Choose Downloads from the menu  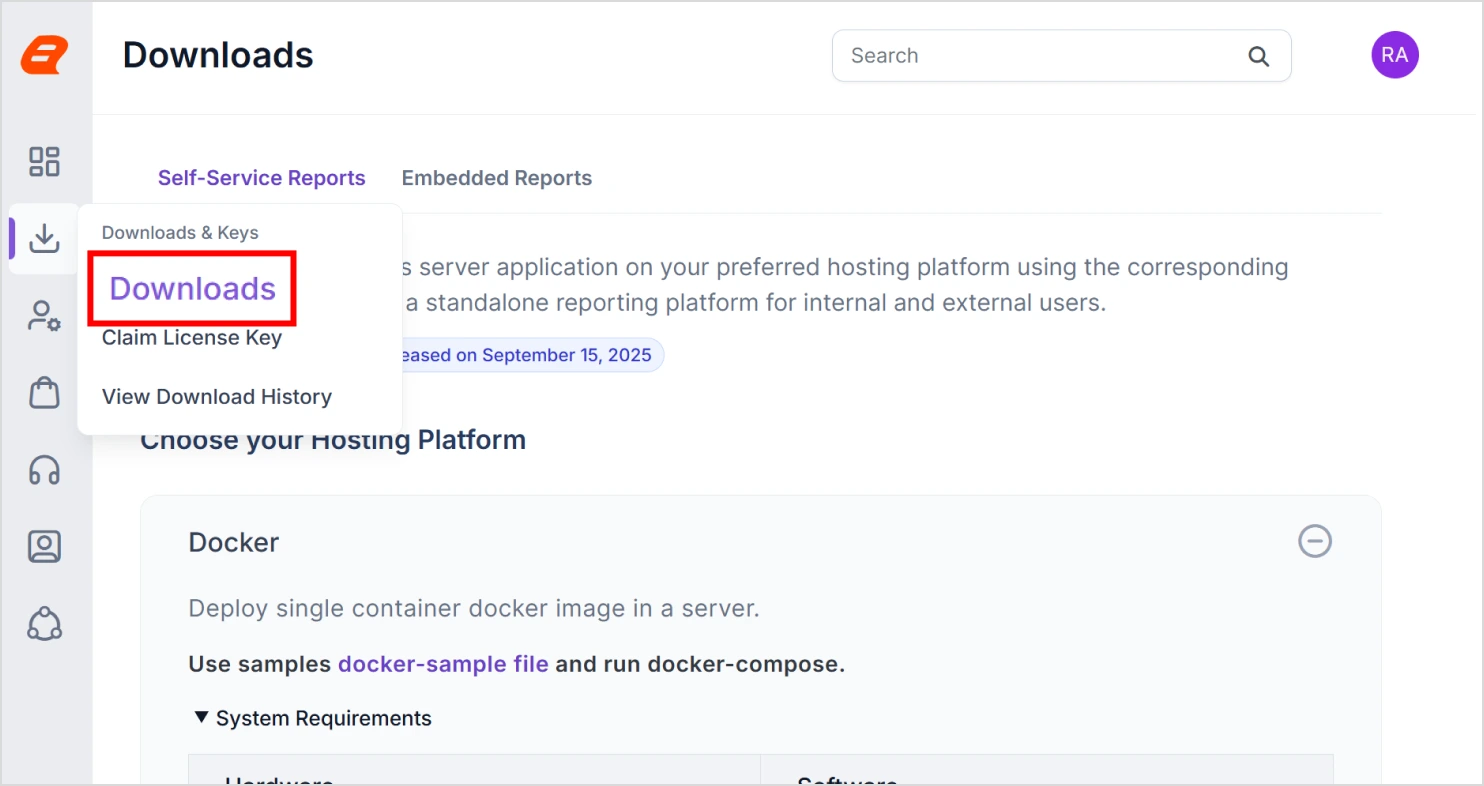(x=191, y=288)
